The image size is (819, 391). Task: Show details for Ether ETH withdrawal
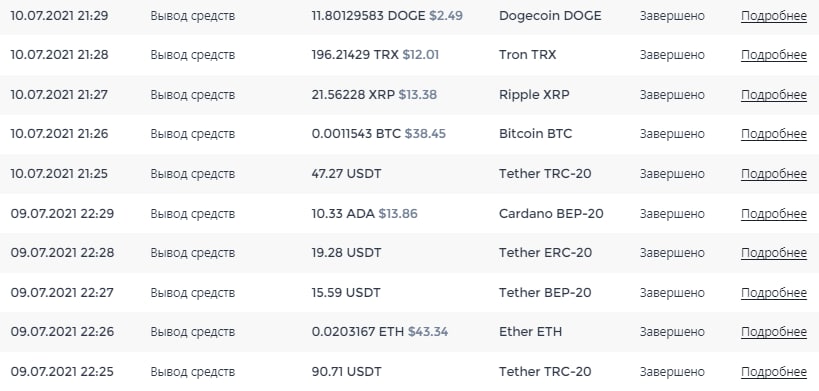(774, 332)
